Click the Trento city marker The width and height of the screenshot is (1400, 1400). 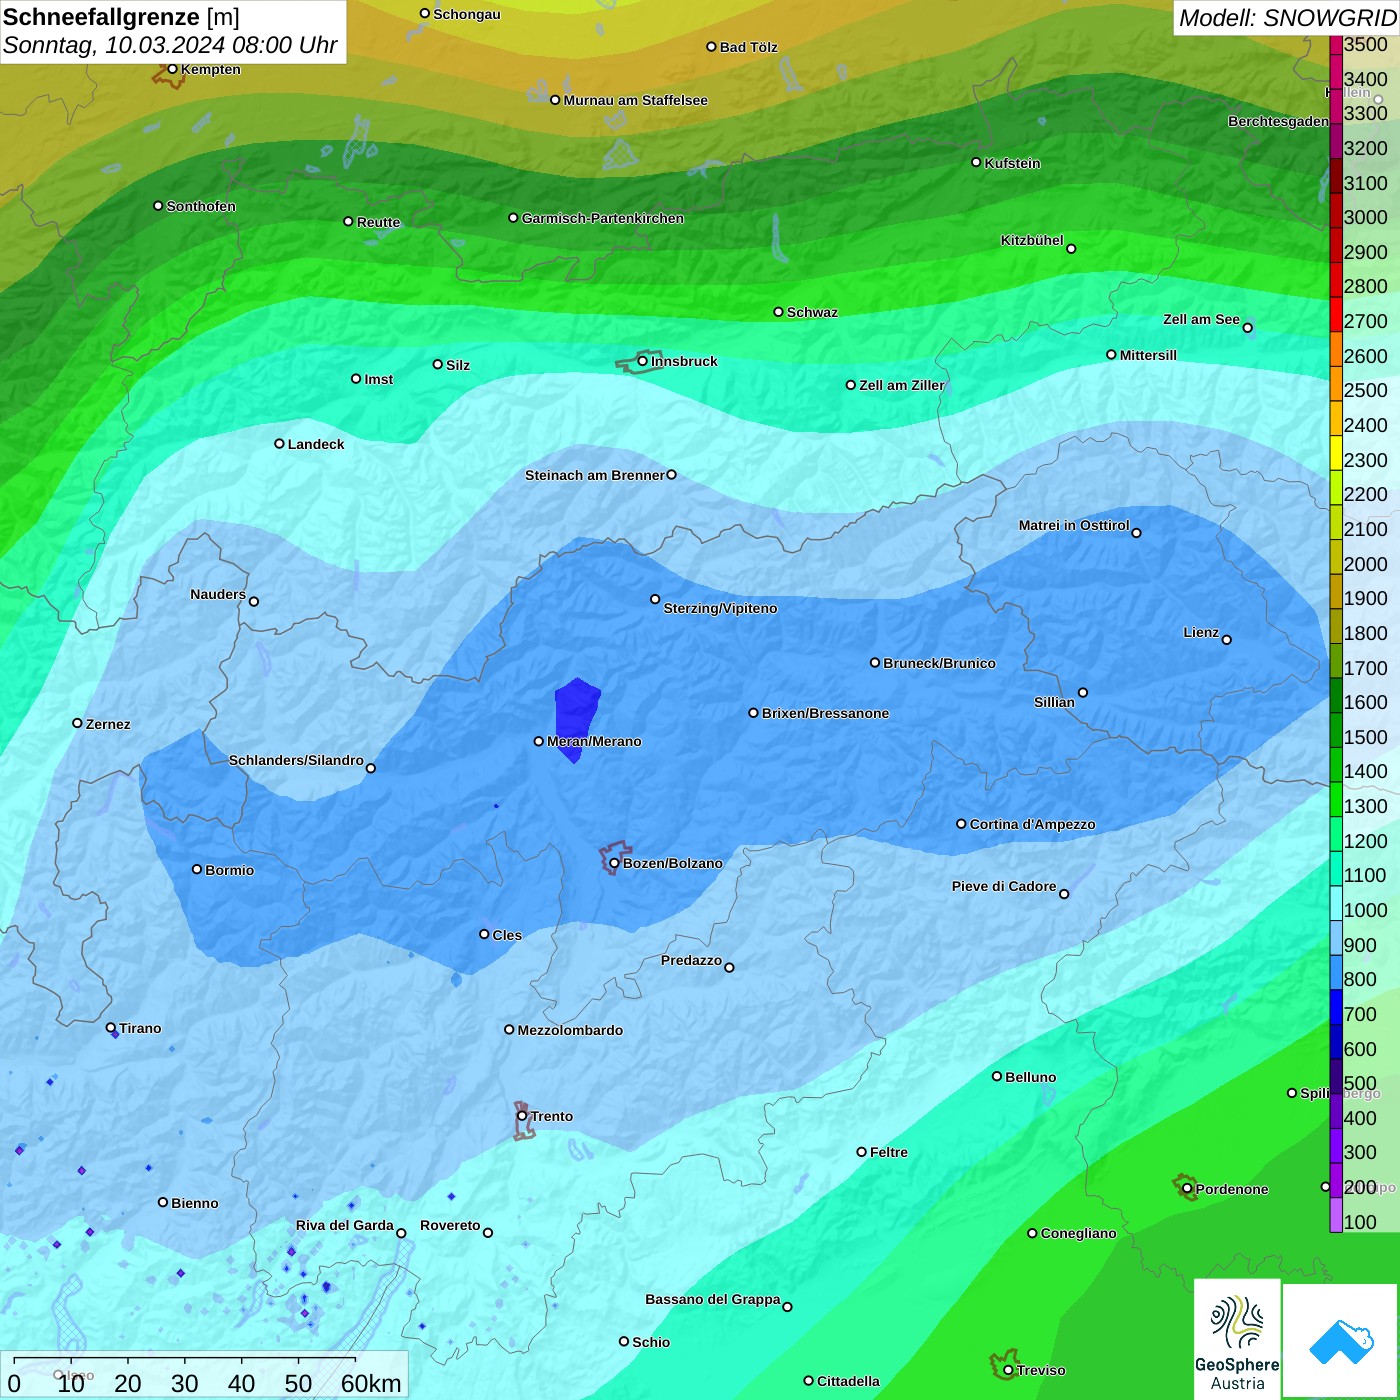pyautogui.click(x=522, y=1116)
